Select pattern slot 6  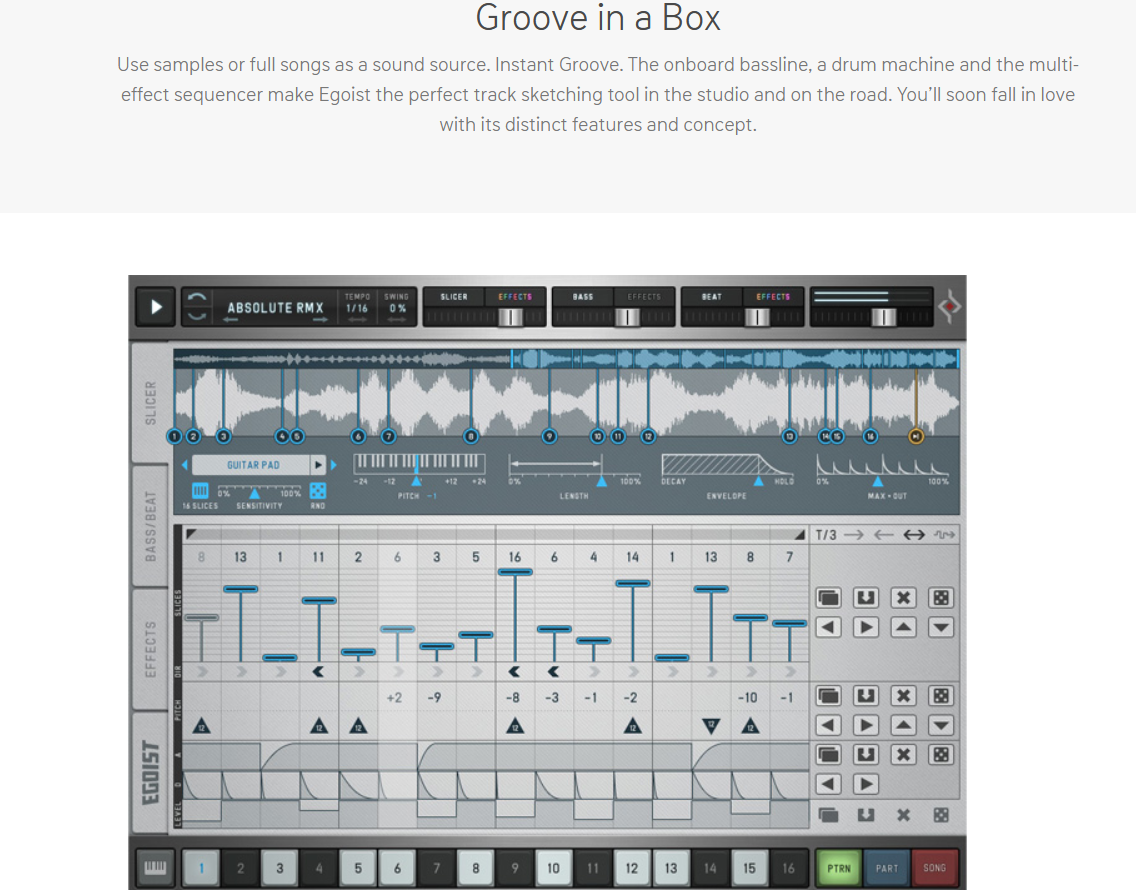click(x=397, y=868)
